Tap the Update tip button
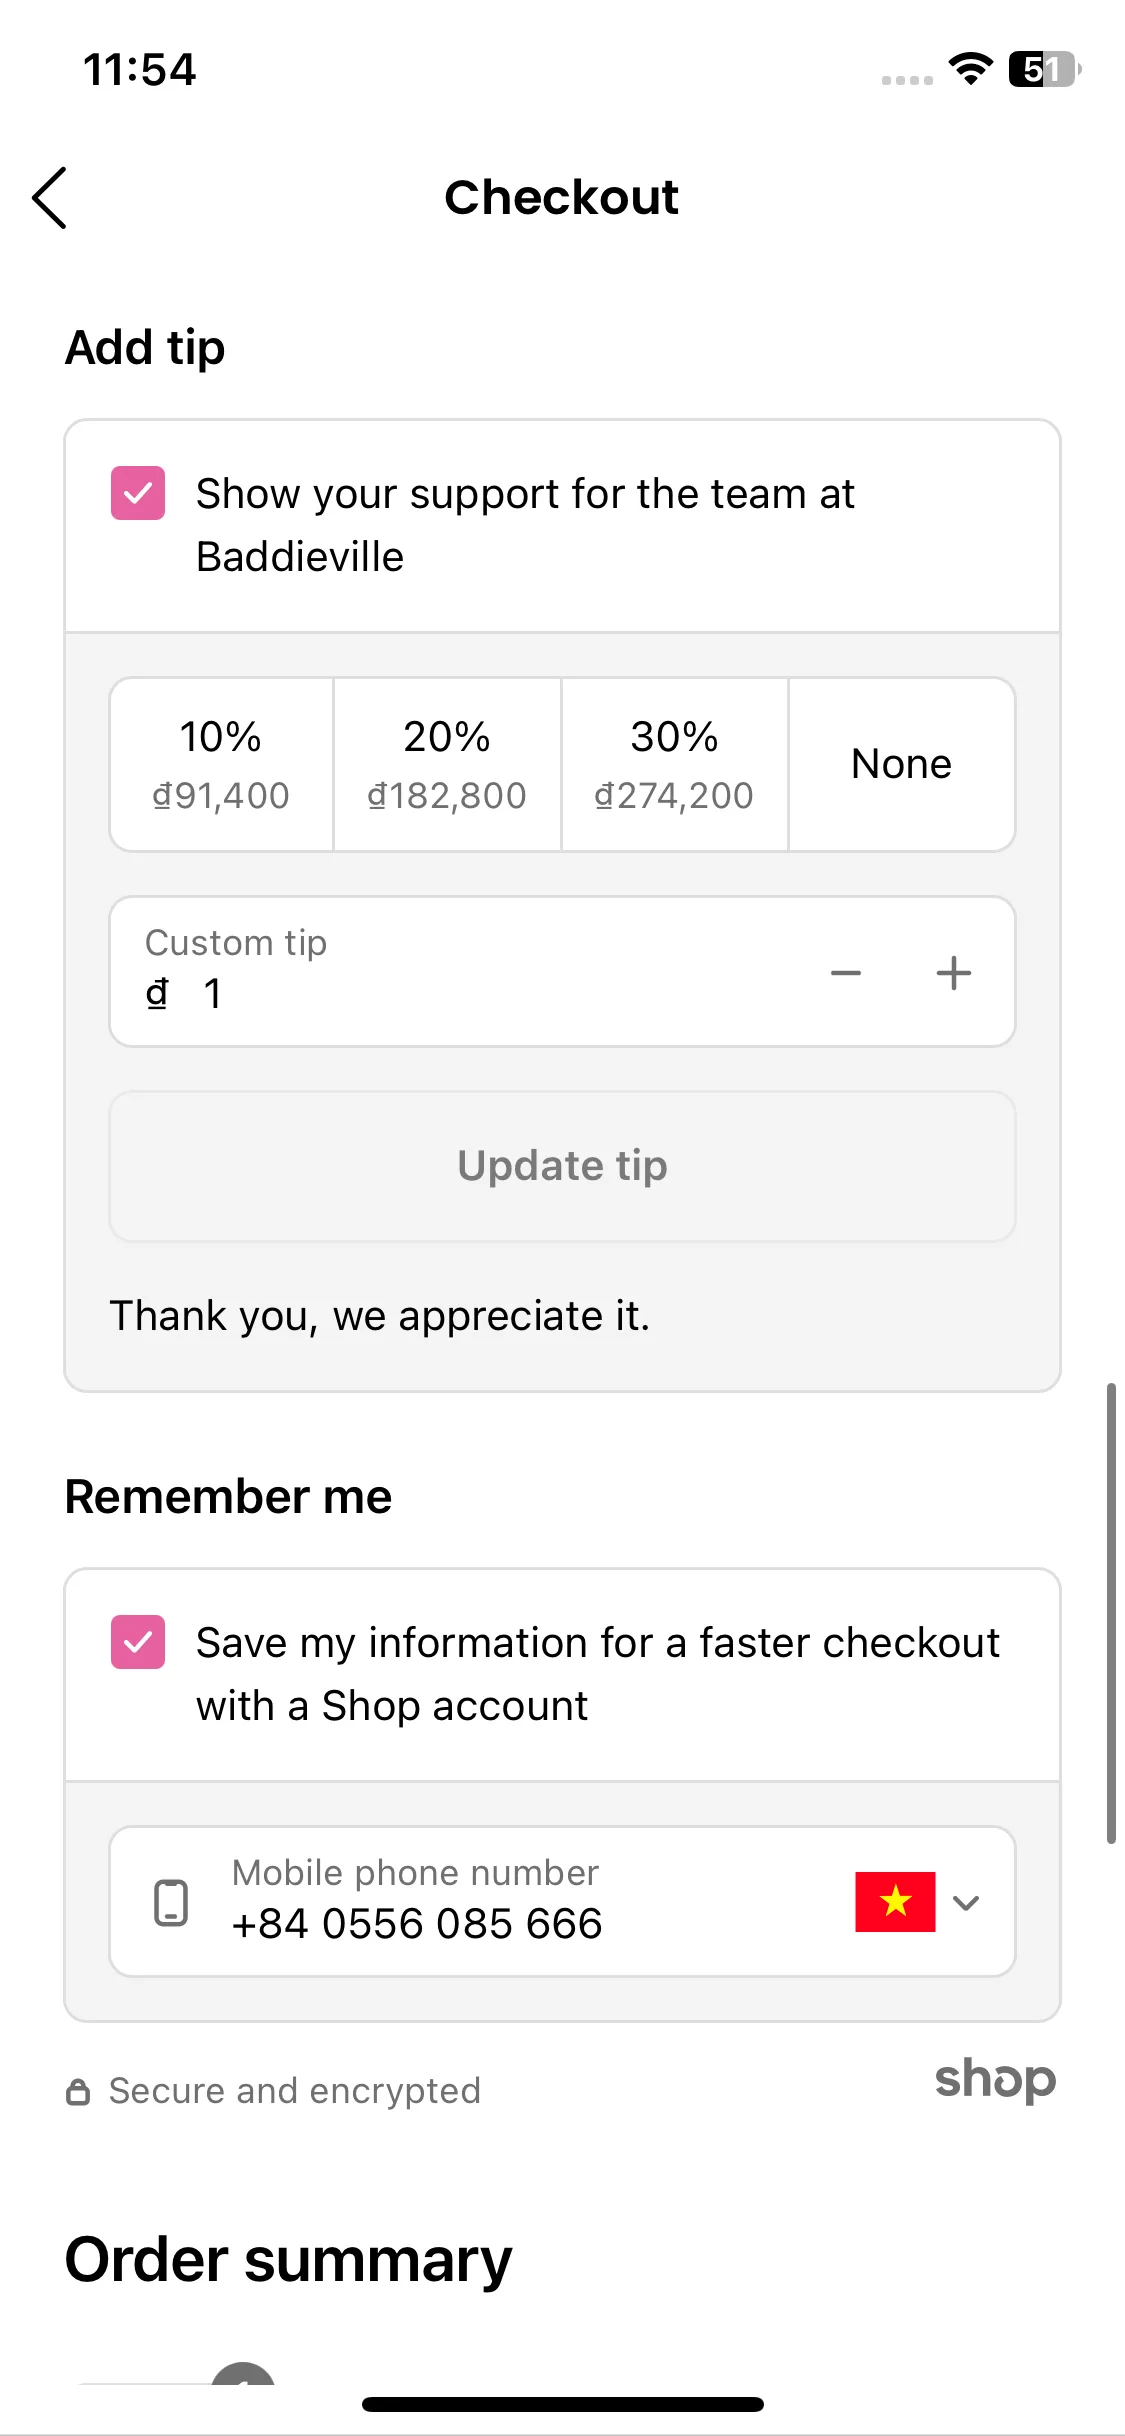 point(562,1166)
